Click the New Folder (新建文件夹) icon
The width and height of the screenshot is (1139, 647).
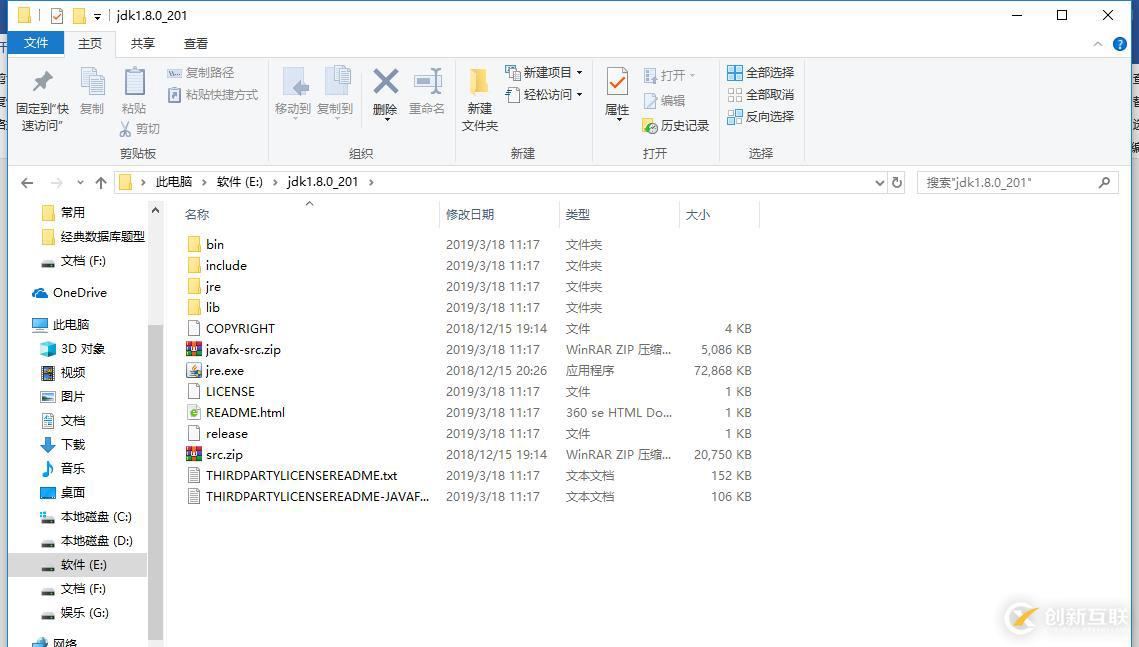479,81
